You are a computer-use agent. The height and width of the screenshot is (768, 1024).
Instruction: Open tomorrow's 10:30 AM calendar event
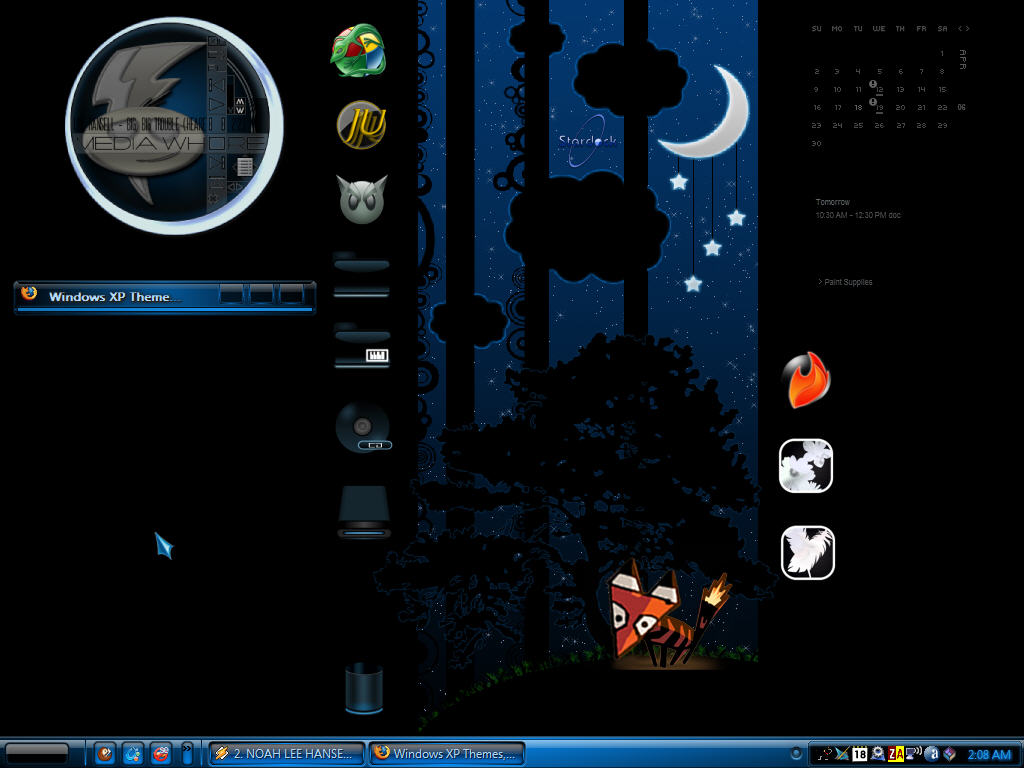point(857,215)
